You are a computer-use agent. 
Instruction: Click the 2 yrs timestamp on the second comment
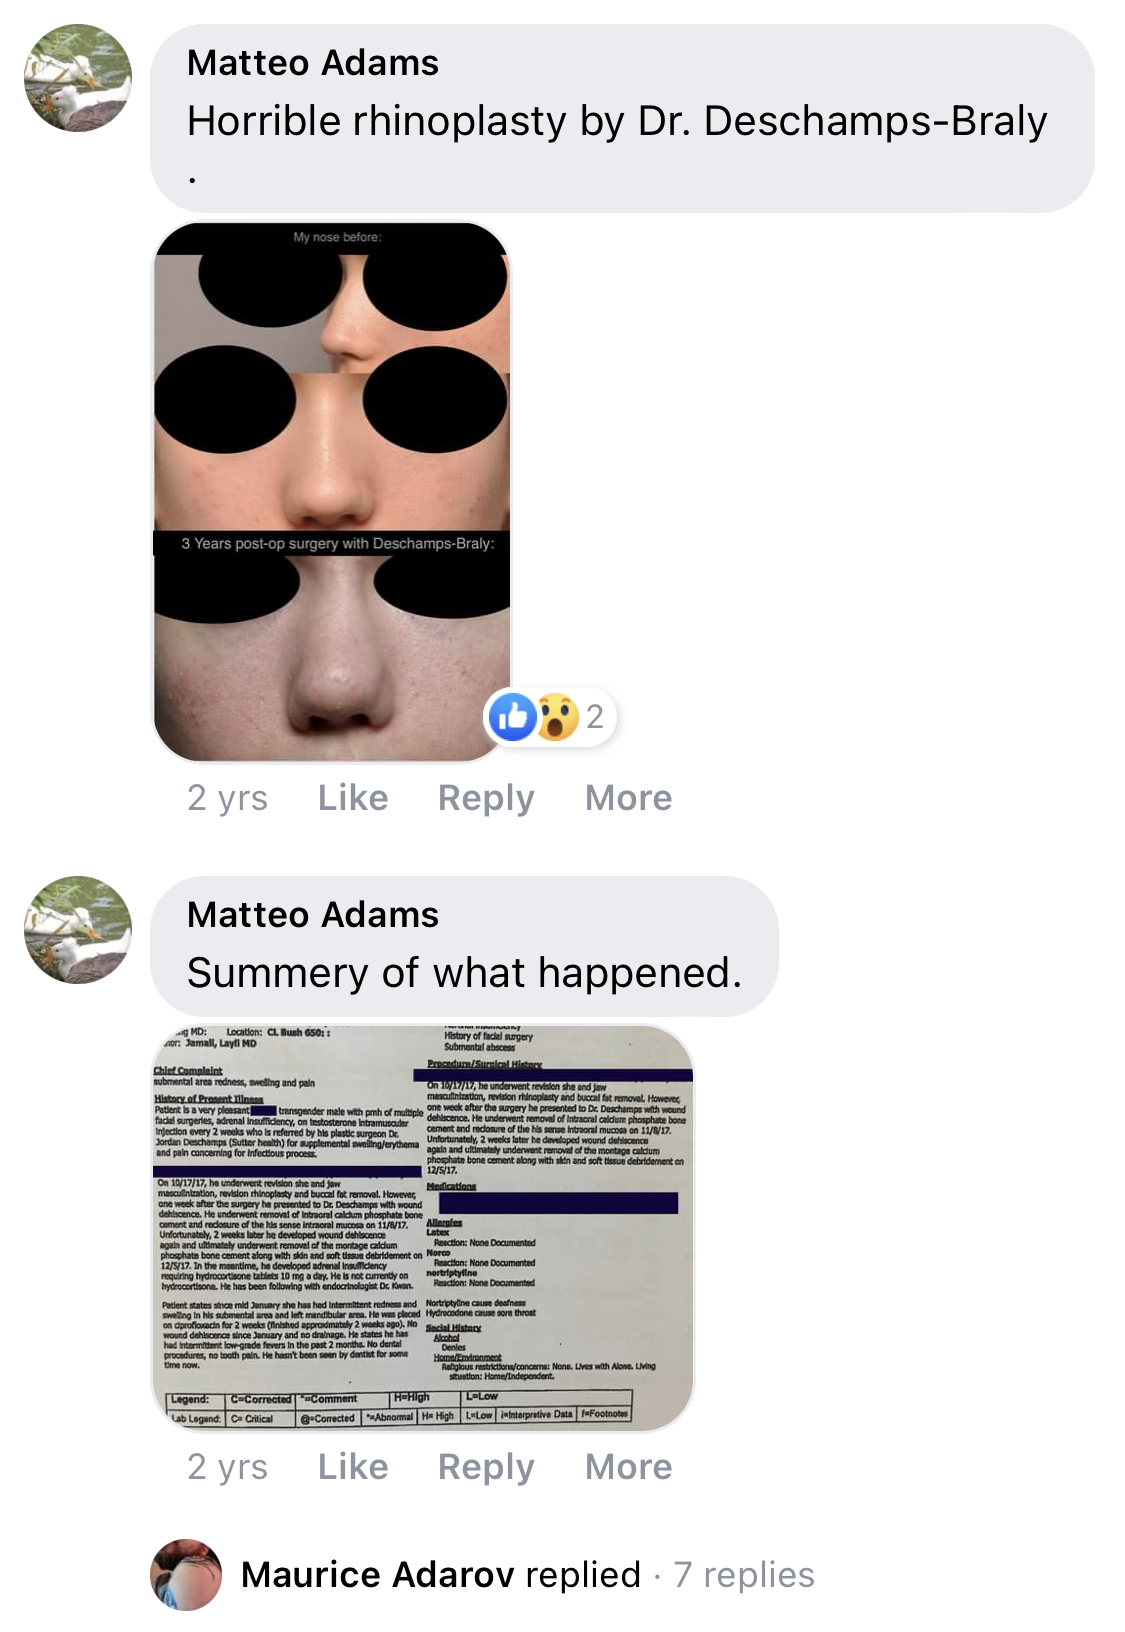(227, 1467)
